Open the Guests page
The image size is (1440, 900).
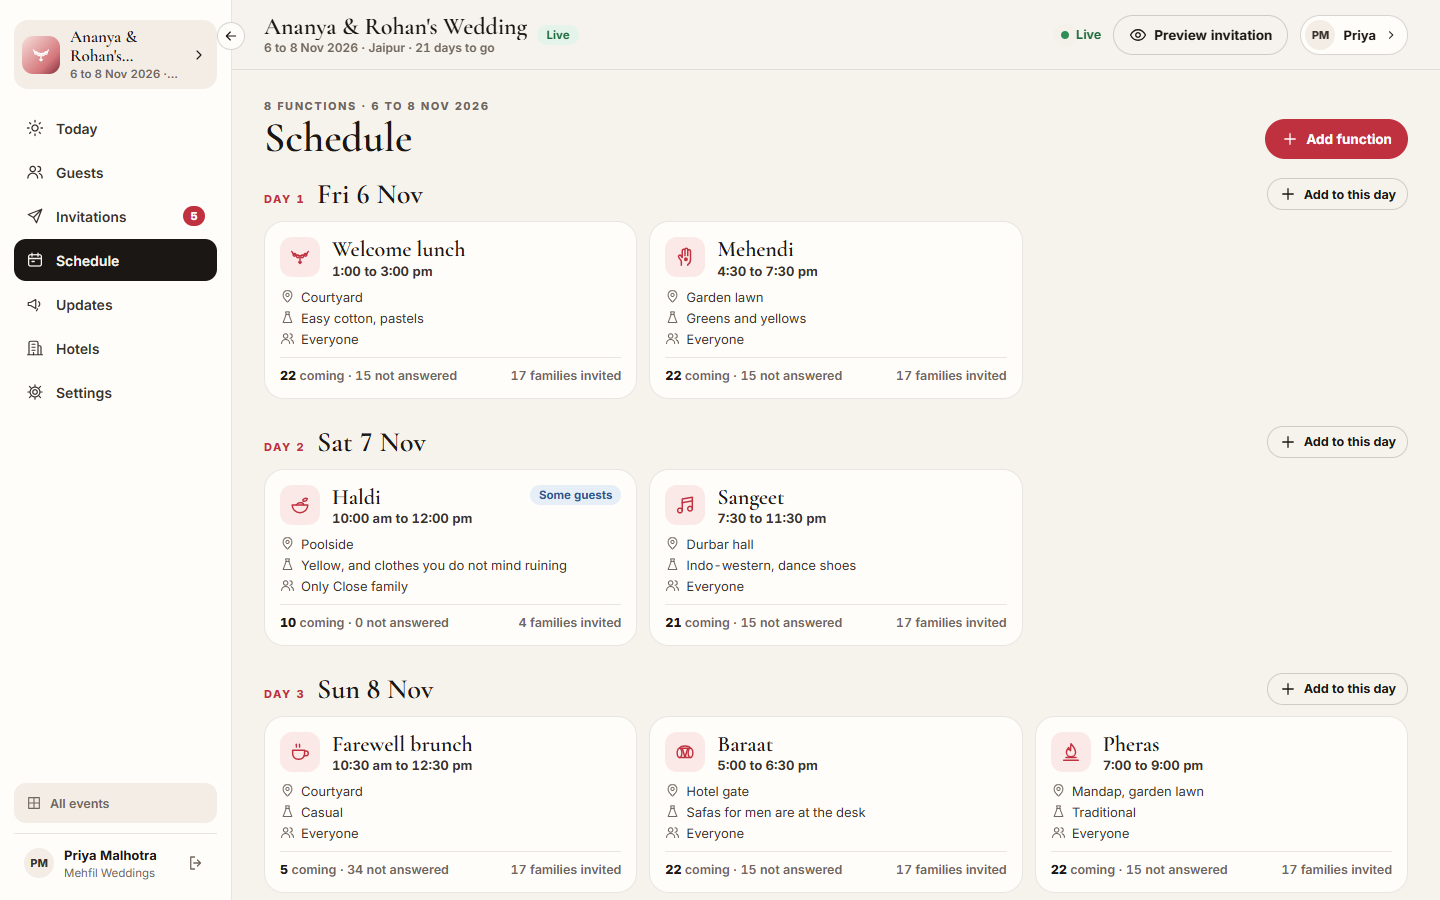tap(115, 172)
